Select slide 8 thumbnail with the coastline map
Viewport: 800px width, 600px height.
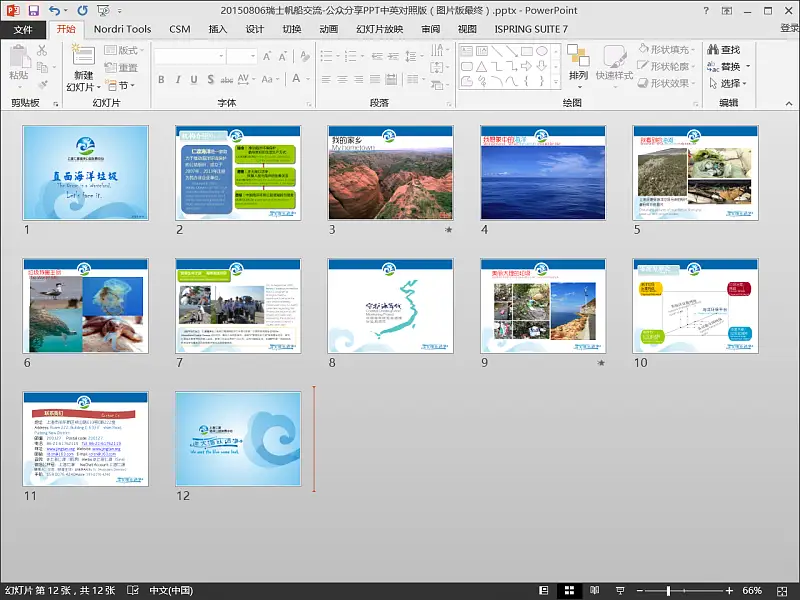click(x=390, y=306)
